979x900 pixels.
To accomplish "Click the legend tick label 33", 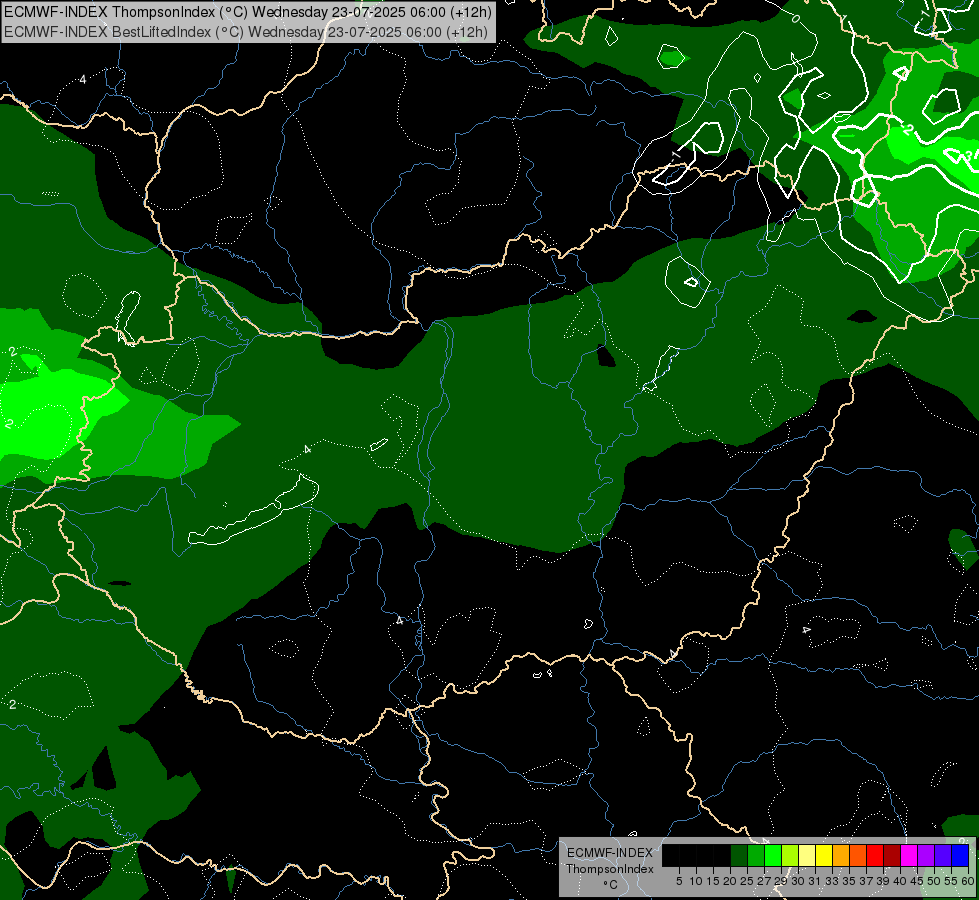I will point(832,881).
